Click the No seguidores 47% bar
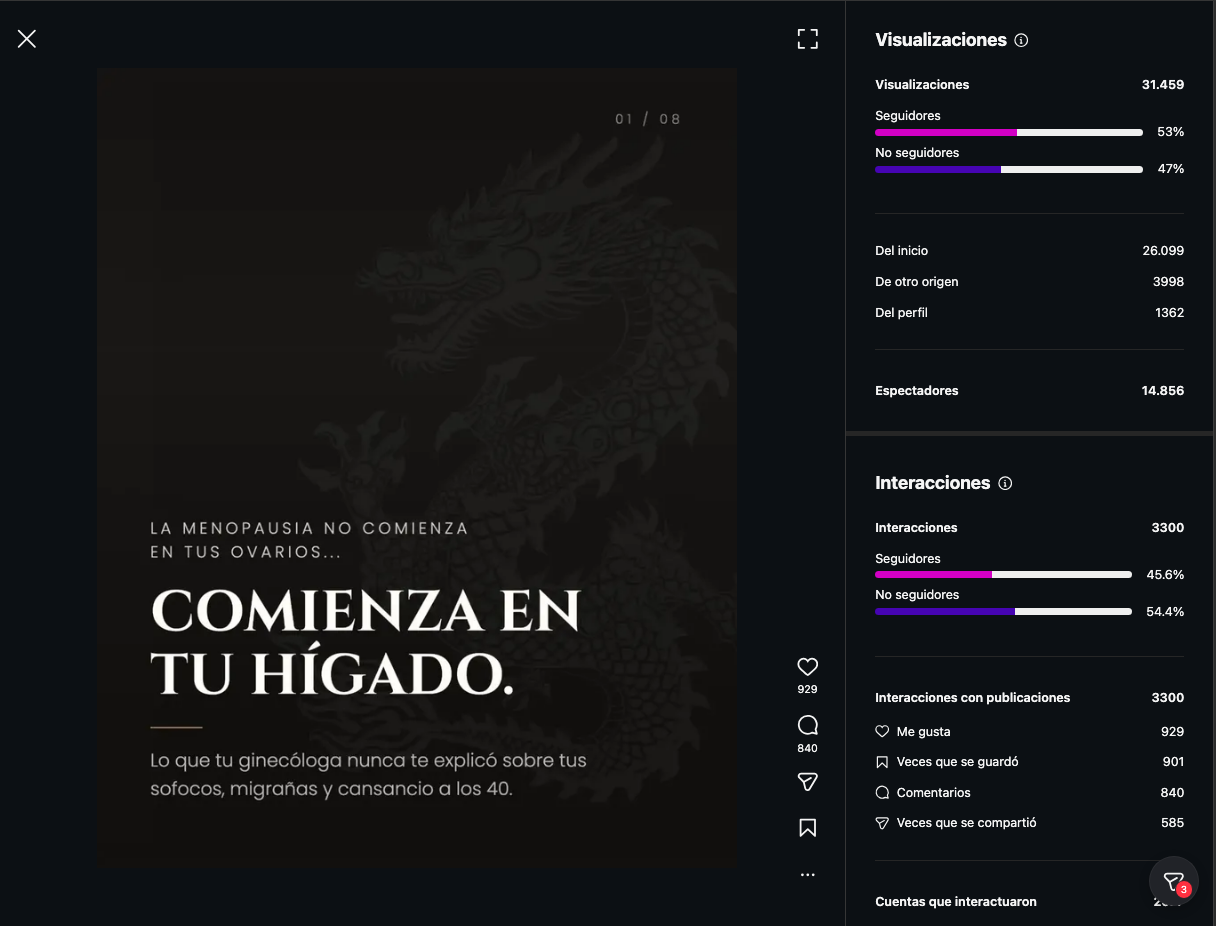This screenshot has height=926, width=1216. click(x=1009, y=169)
